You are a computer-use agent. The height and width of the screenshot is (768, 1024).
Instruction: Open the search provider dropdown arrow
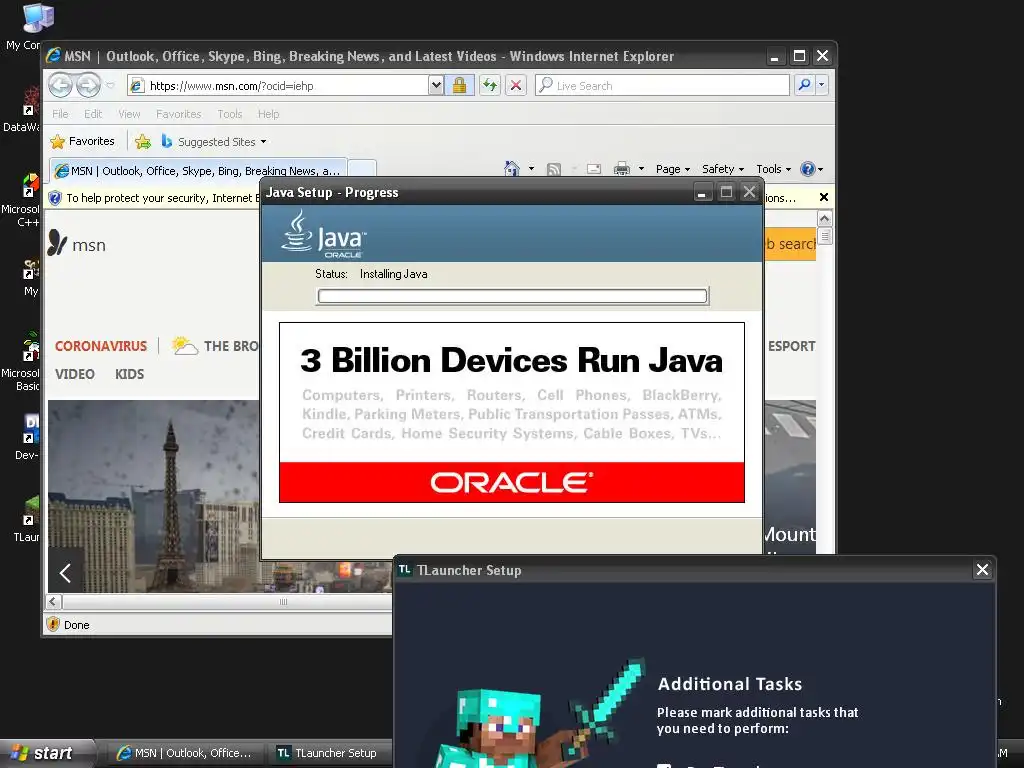[822, 85]
